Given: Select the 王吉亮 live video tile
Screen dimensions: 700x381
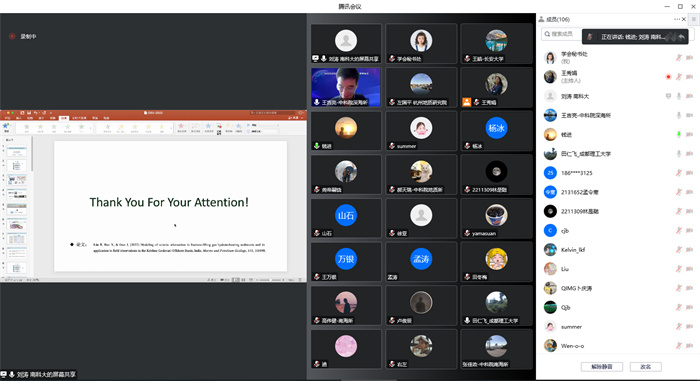Looking at the screenshot, I should [346, 87].
